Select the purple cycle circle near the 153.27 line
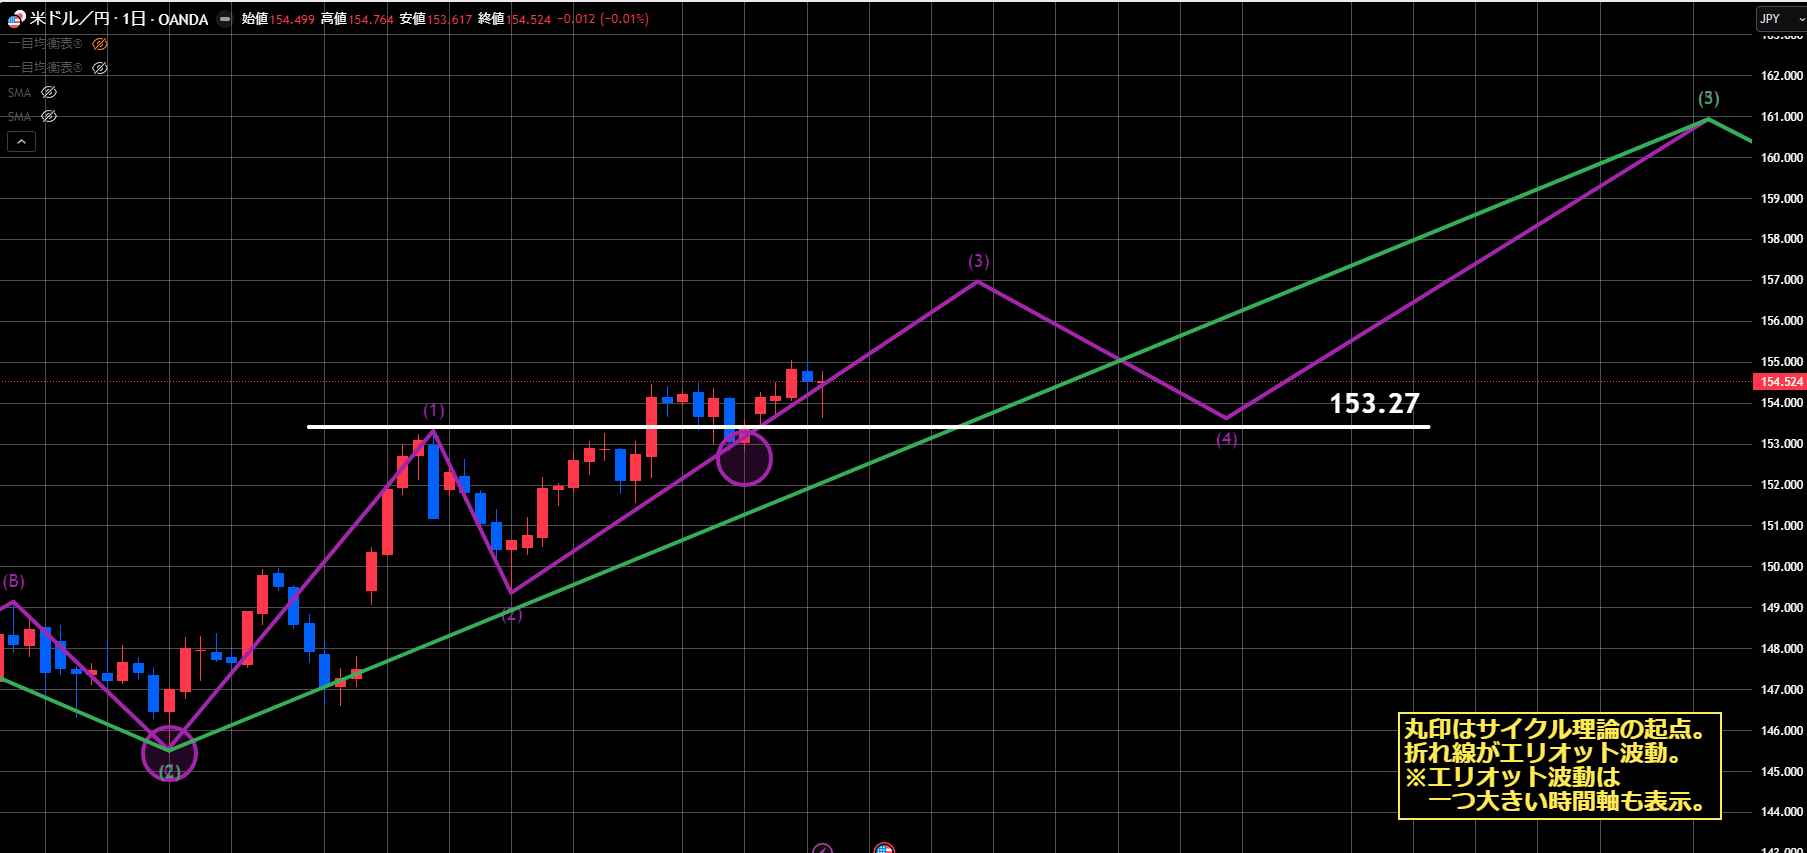The image size is (1807, 853). [744, 458]
